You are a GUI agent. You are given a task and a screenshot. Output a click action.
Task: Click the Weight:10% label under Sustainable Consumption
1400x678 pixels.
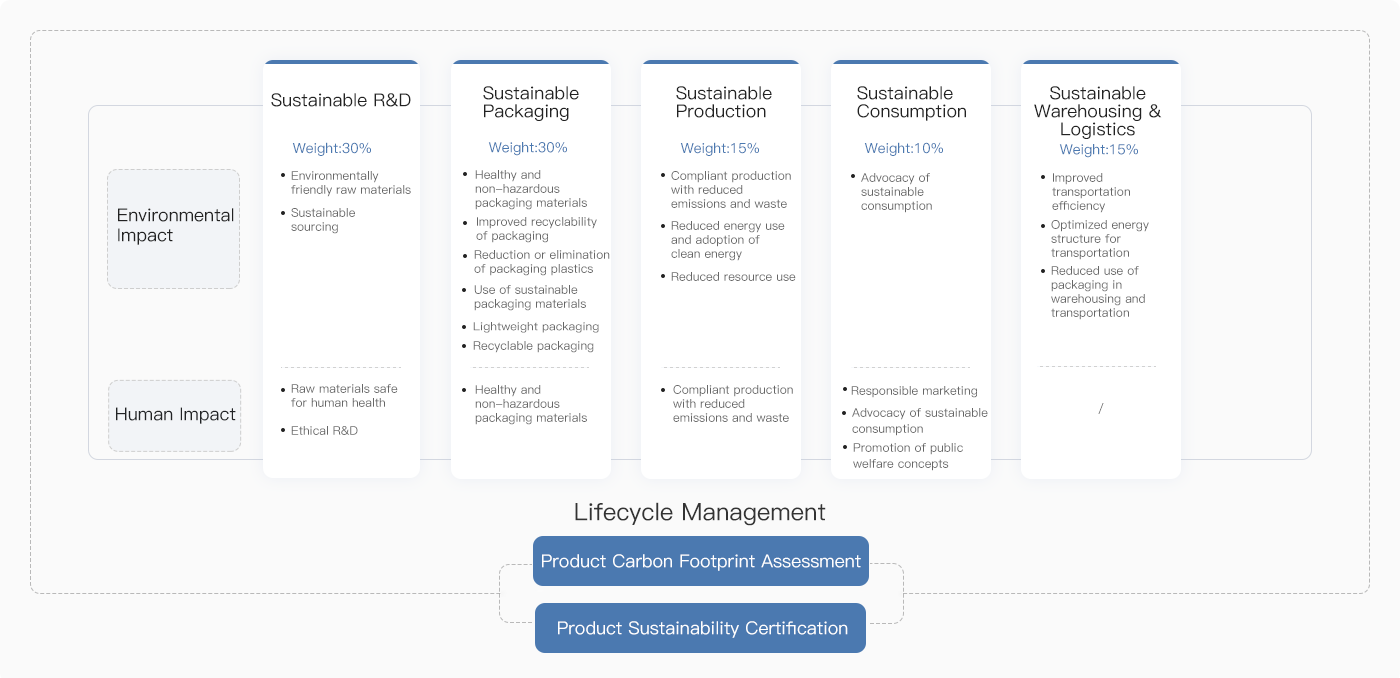pyautogui.click(x=904, y=148)
